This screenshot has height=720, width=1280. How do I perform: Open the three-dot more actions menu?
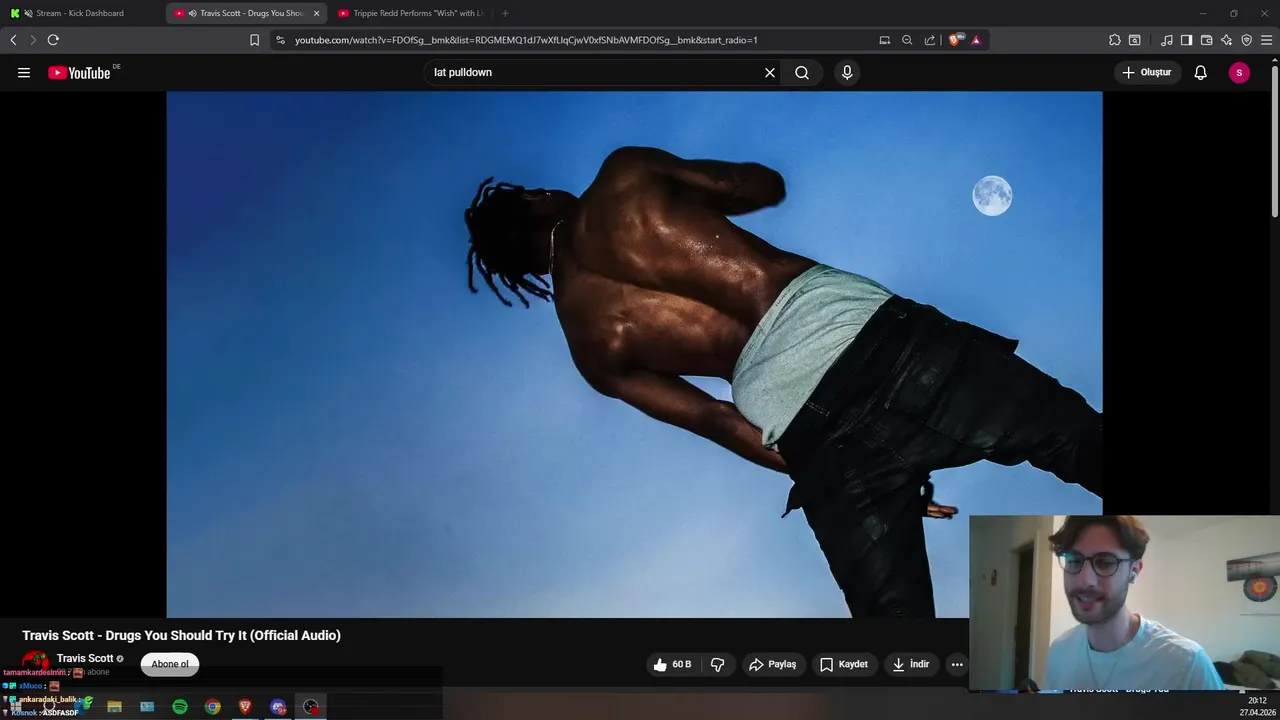(957, 664)
